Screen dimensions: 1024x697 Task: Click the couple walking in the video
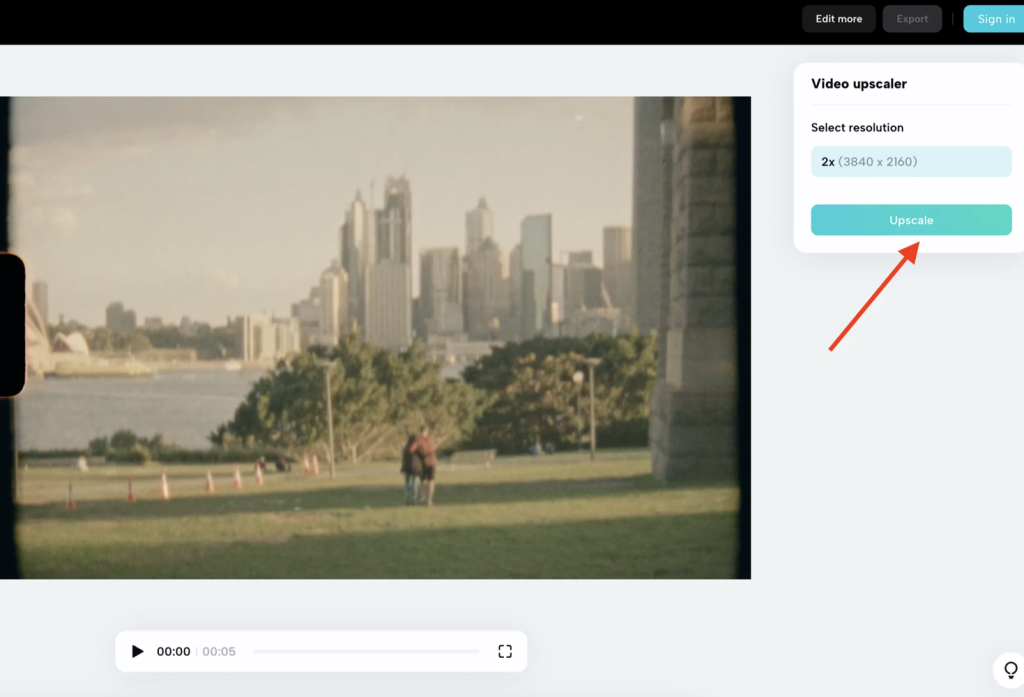[419, 465]
